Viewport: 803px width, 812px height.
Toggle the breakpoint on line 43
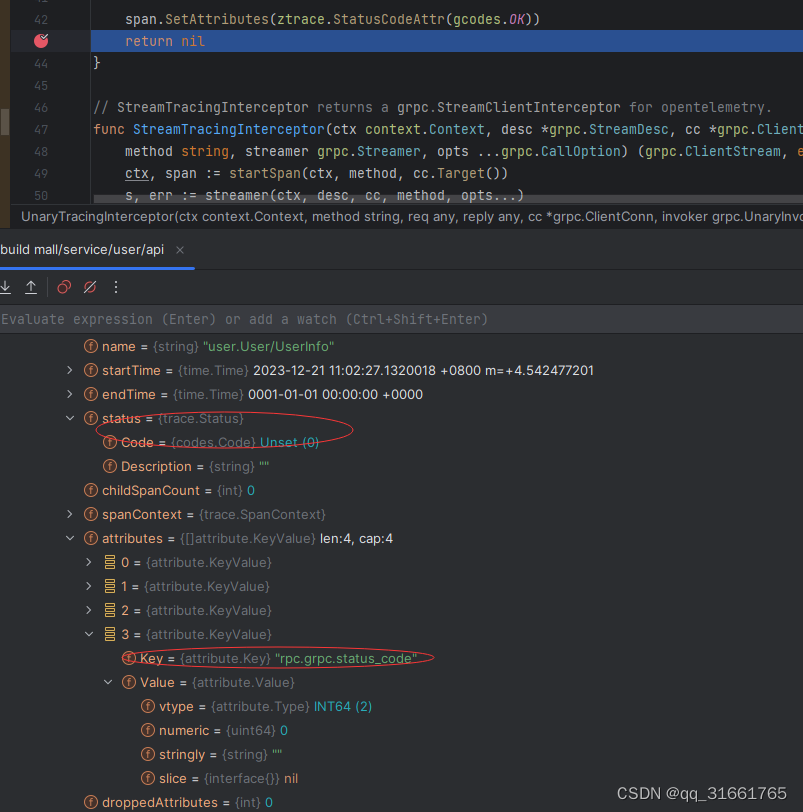[x=40, y=41]
